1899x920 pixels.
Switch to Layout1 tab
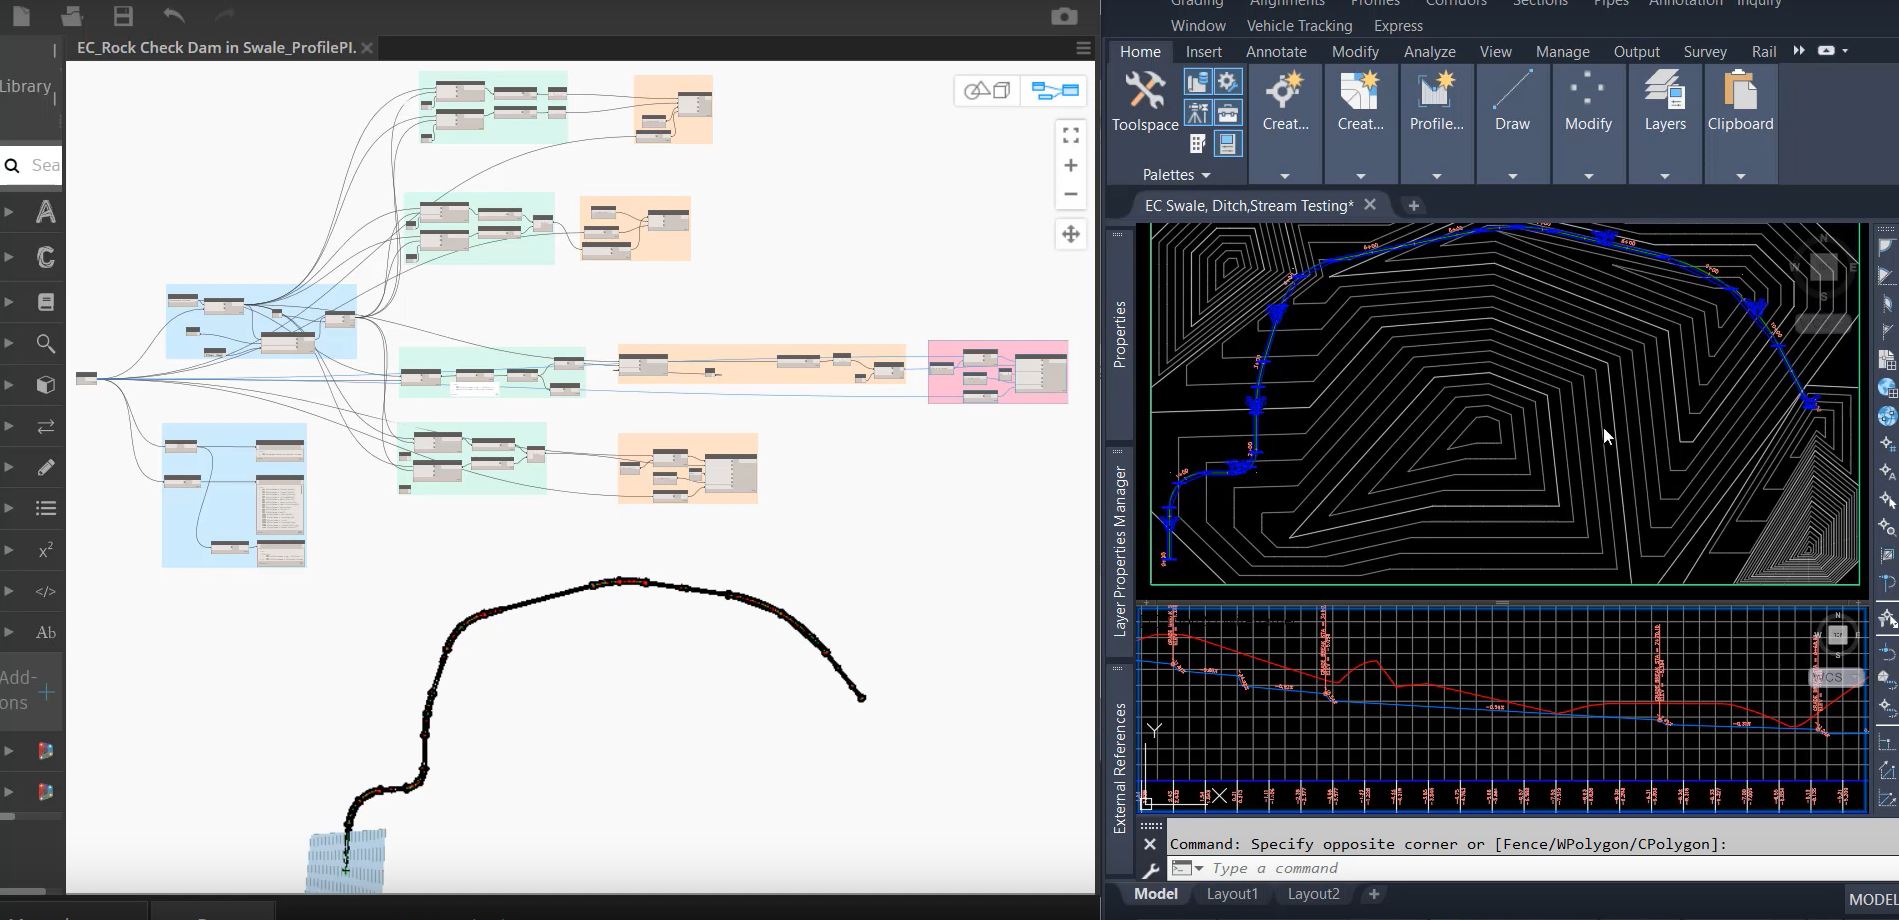pos(1232,894)
